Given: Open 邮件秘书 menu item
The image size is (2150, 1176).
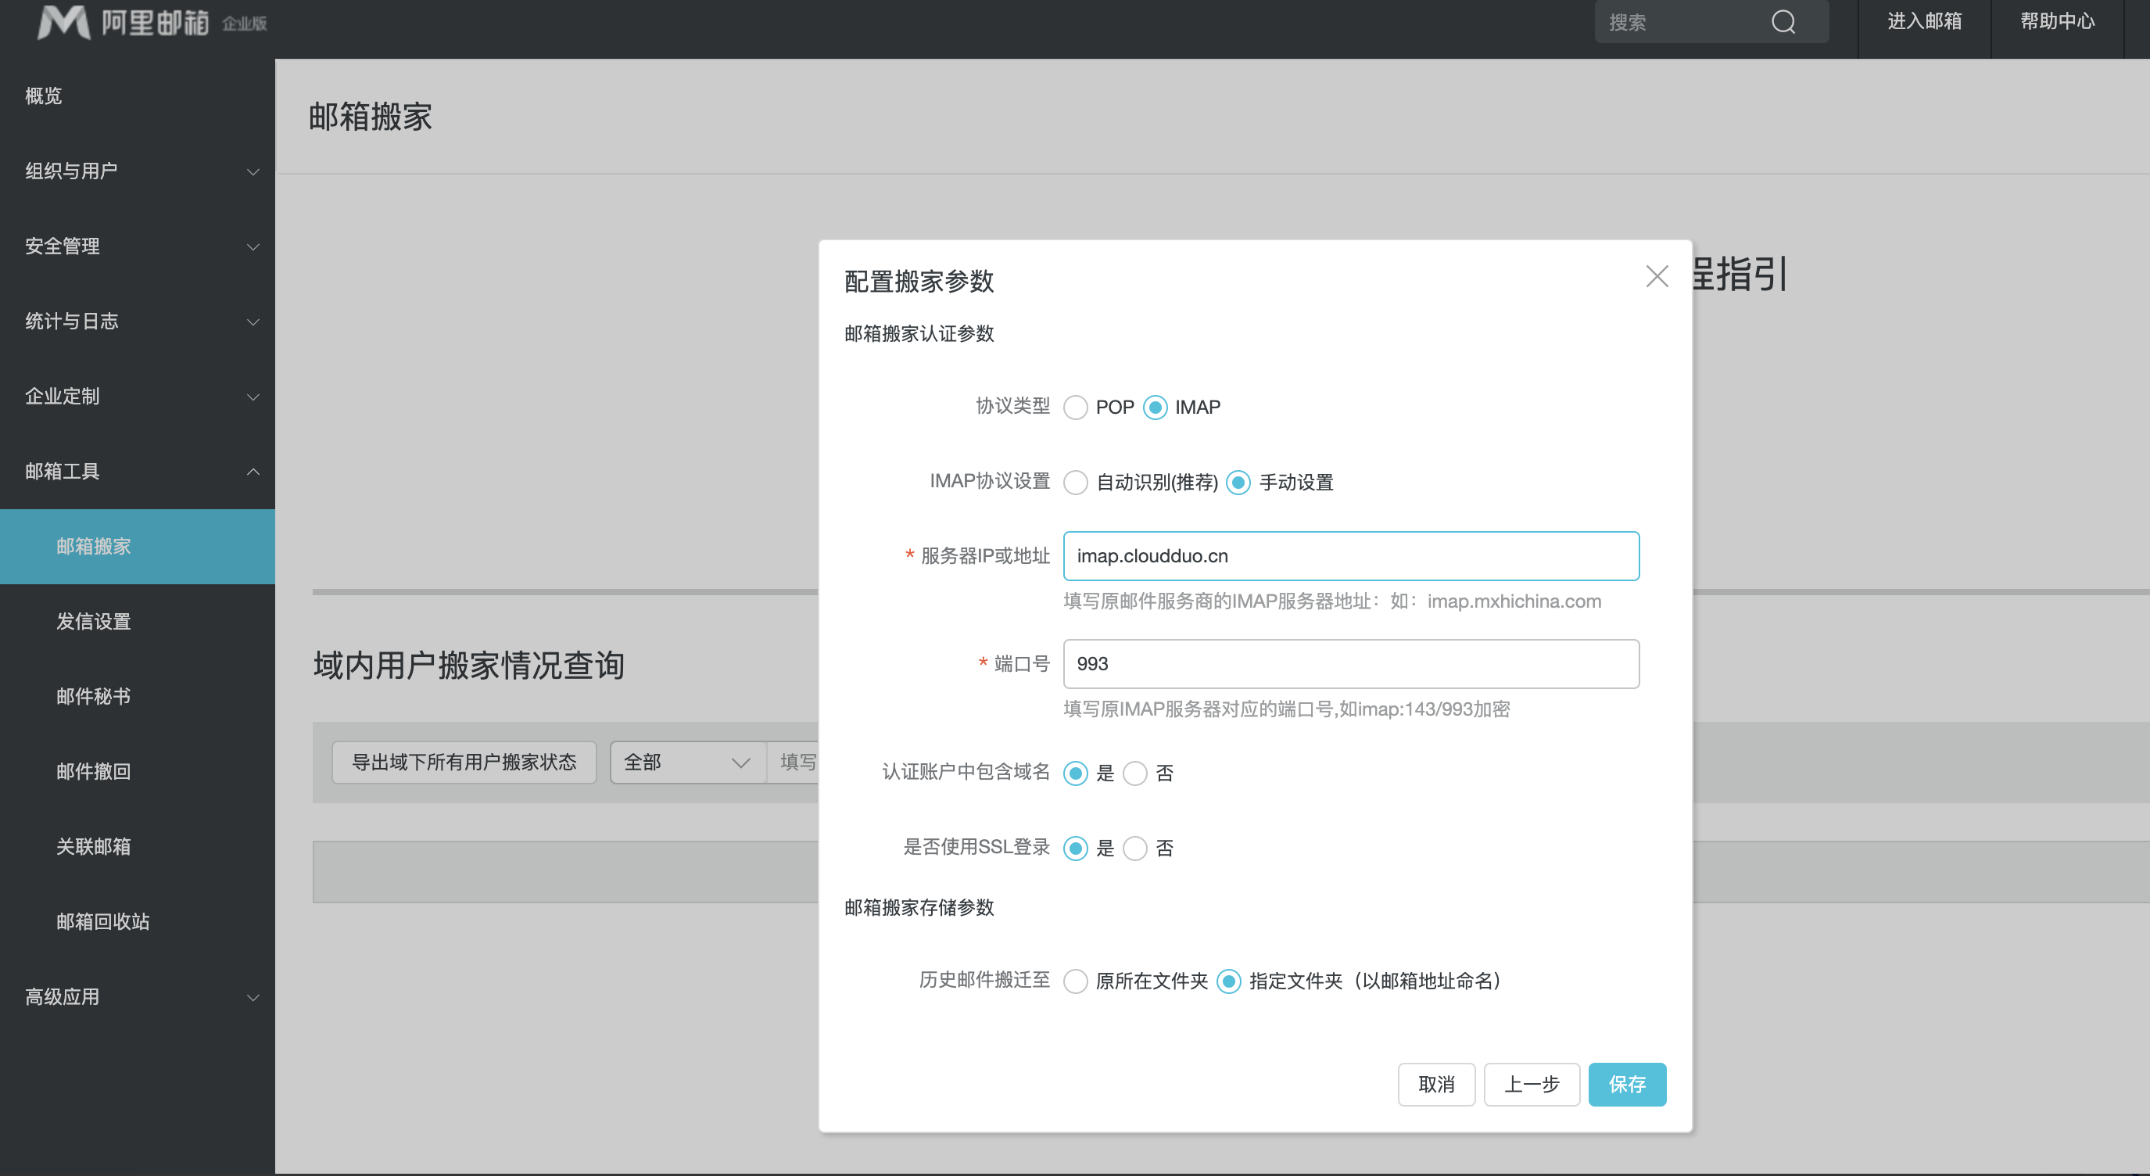Looking at the screenshot, I should point(137,696).
